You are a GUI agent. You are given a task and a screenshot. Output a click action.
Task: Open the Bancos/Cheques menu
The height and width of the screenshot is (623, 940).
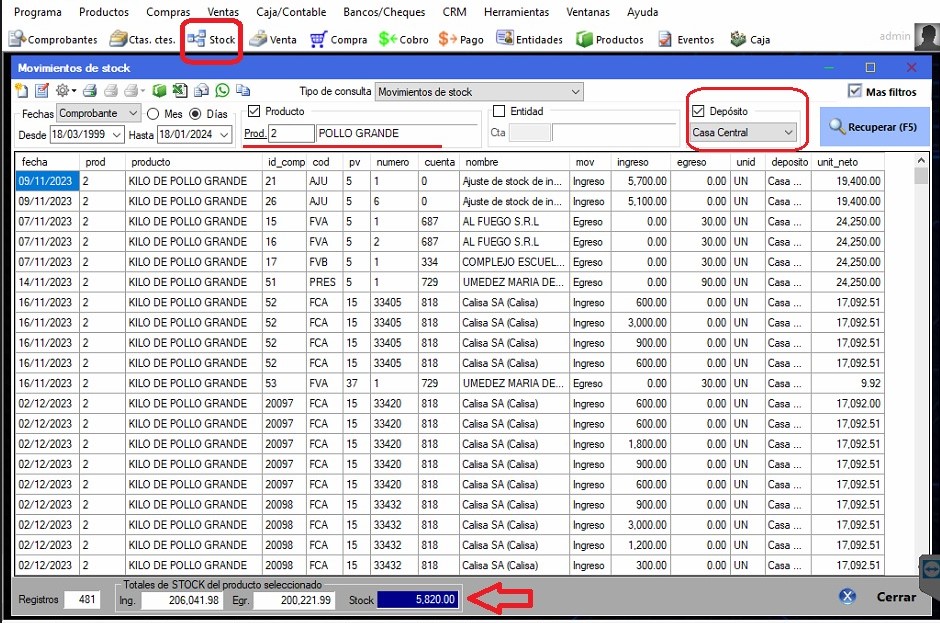pyautogui.click(x=384, y=12)
